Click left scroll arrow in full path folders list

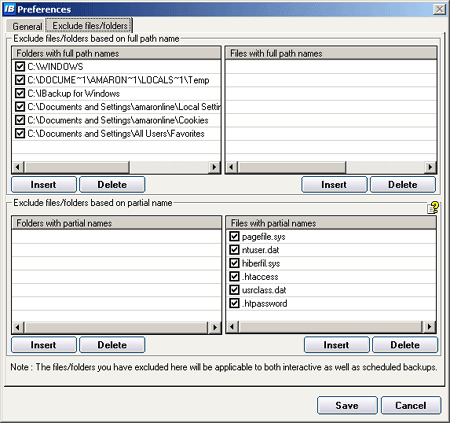(18, 167)
